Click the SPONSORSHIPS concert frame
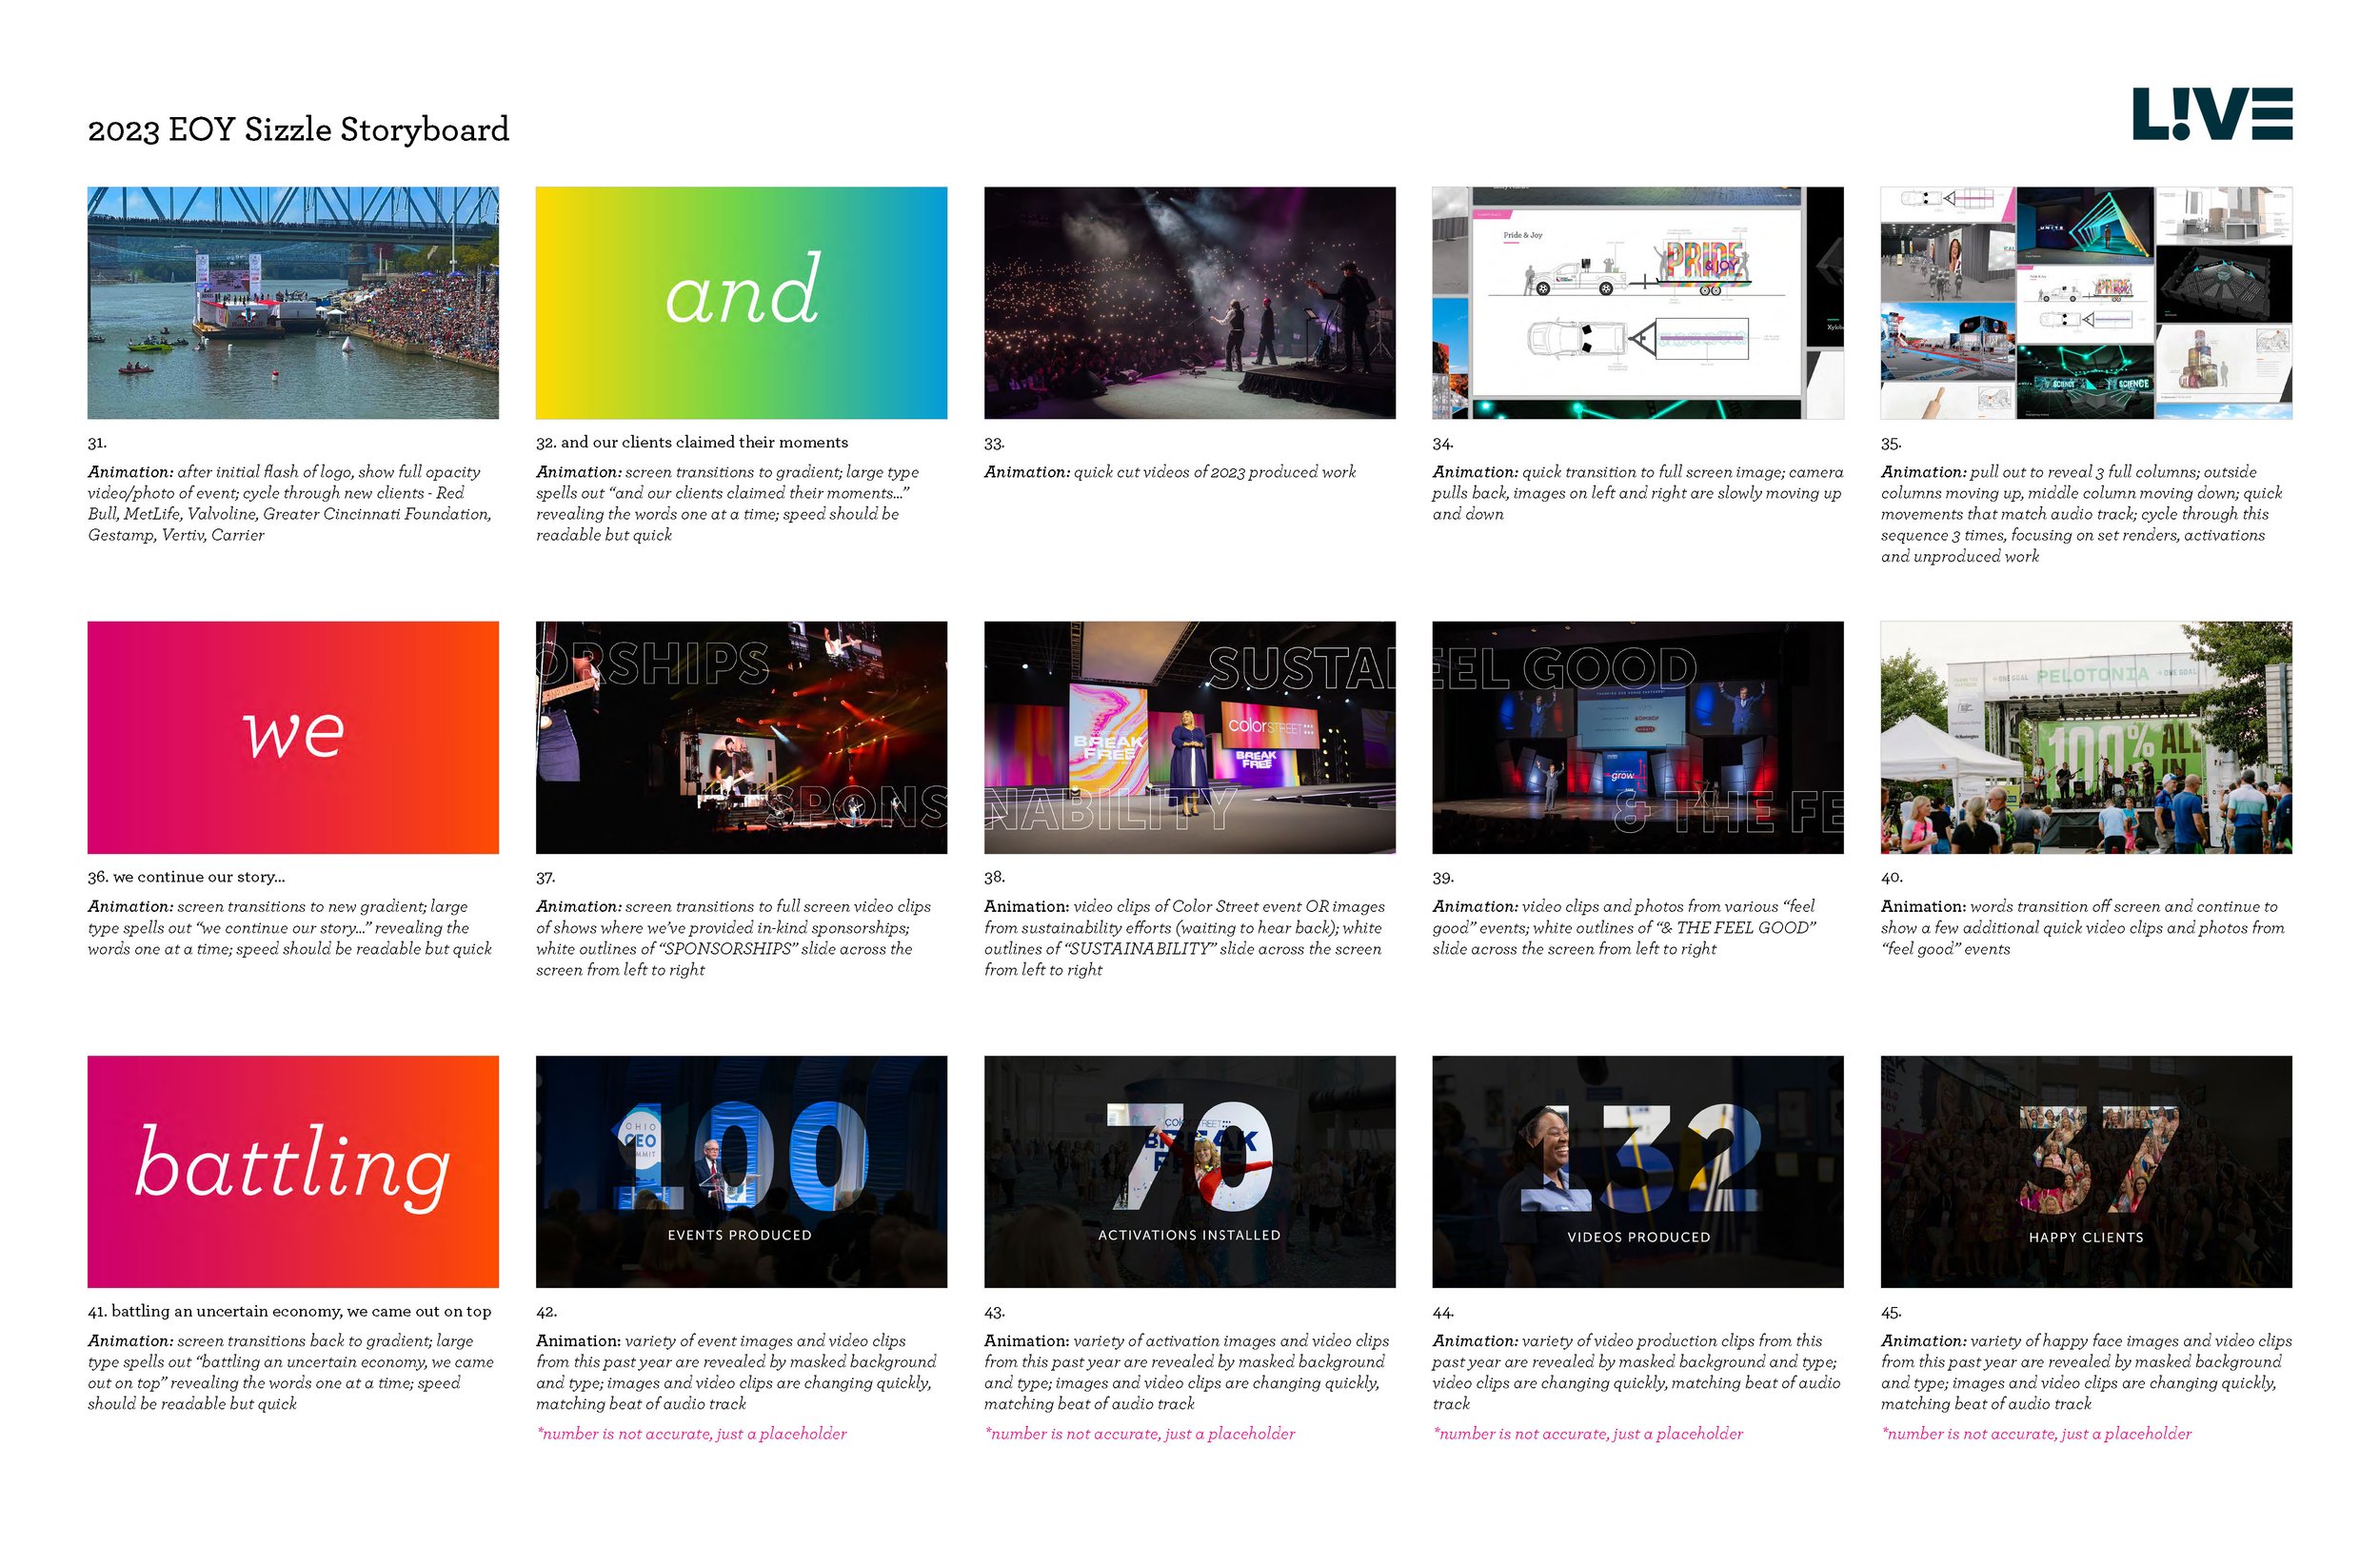 pyautogui.click(x=741, y=737)
